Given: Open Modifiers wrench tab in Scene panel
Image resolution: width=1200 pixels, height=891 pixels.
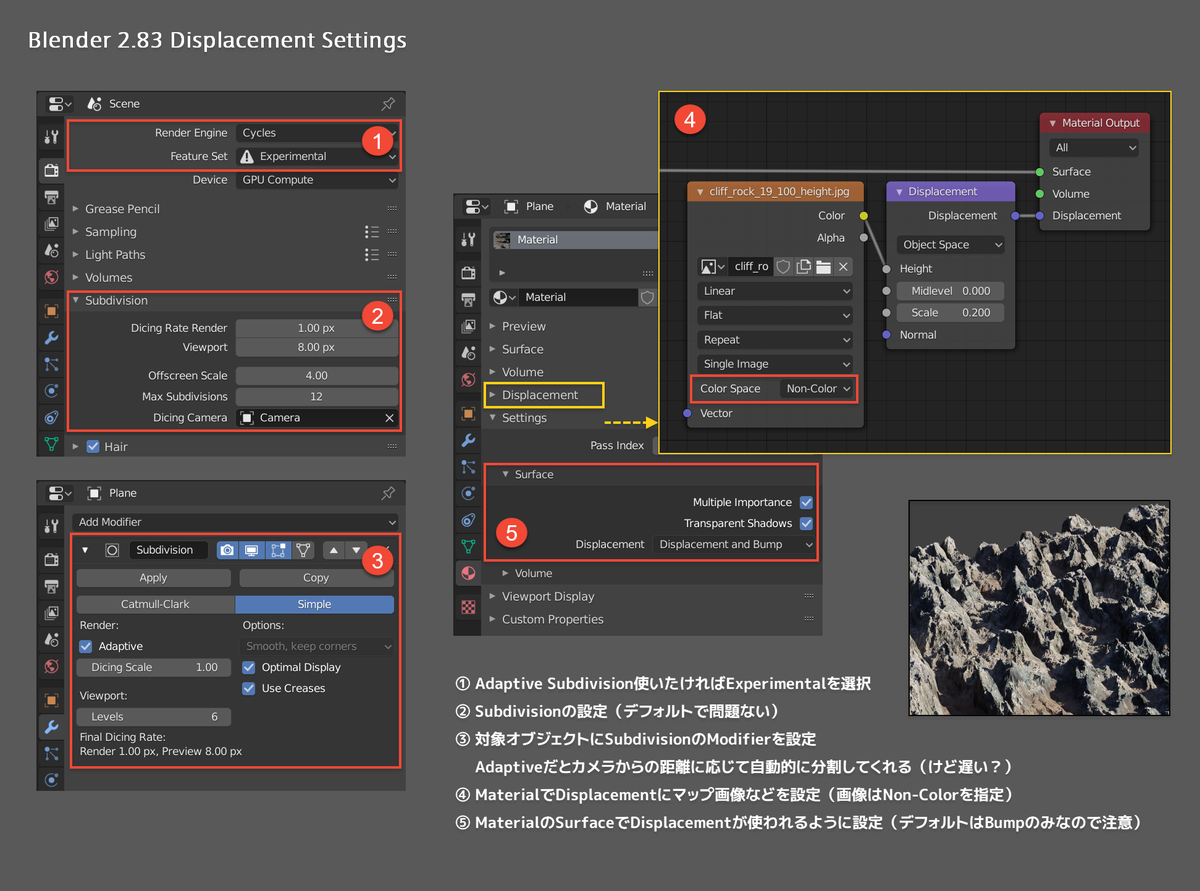Looking at the screenshot, I should [x=51, y=338].
